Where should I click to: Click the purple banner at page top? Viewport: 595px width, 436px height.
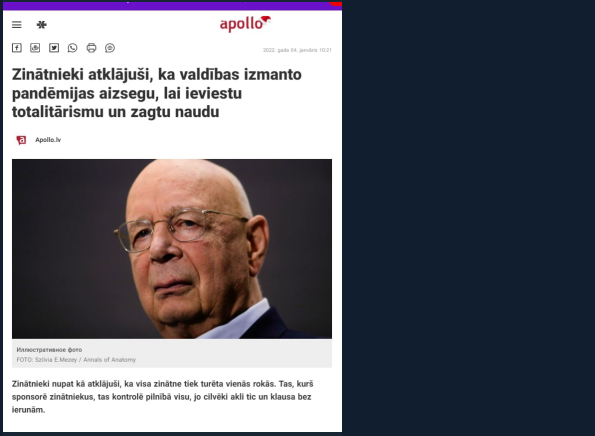[x=172, y=6]
